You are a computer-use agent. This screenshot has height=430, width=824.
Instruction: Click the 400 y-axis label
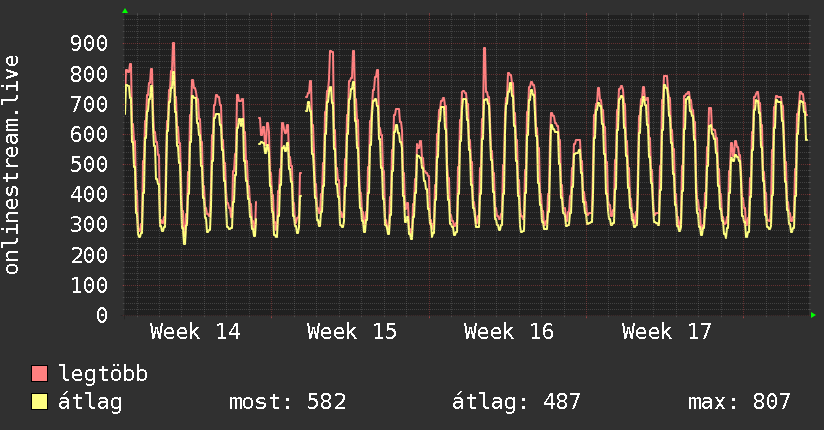(89, 194)
